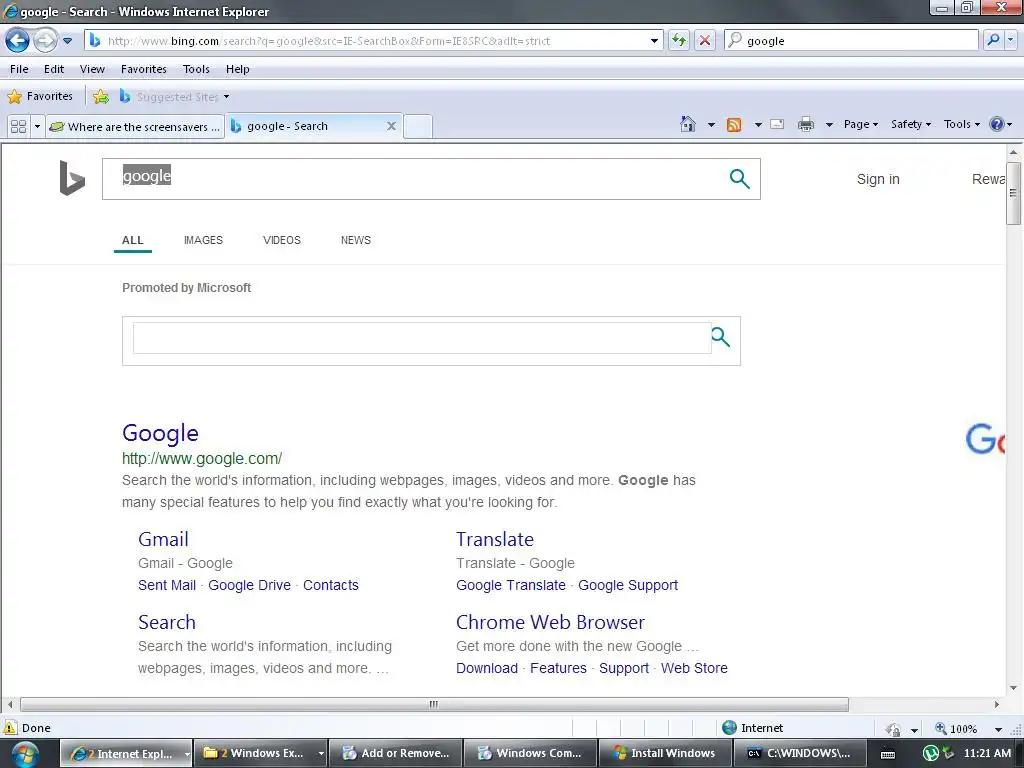Image resolution: width=1024 pixels, height=768 pixels.
Task: Switch to Add or Remove taskbar button
Action: click(396, 753)
